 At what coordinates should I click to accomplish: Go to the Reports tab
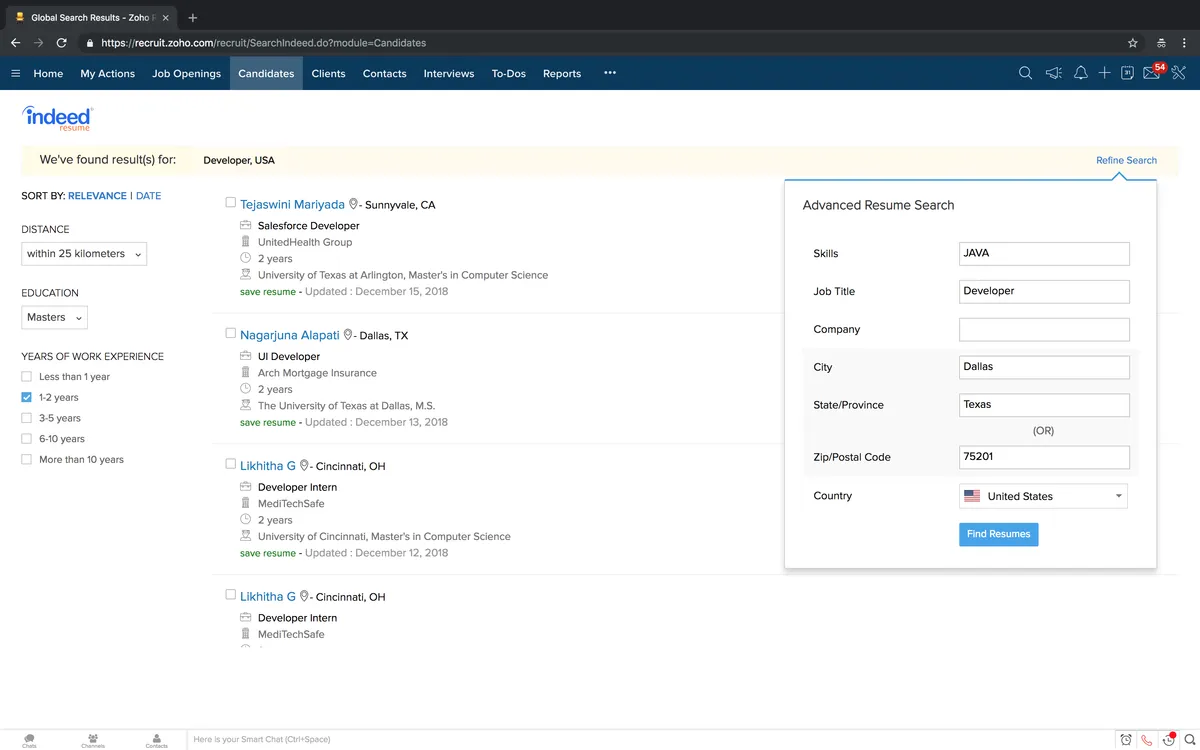pyautogui.click(x=562, y=73)
